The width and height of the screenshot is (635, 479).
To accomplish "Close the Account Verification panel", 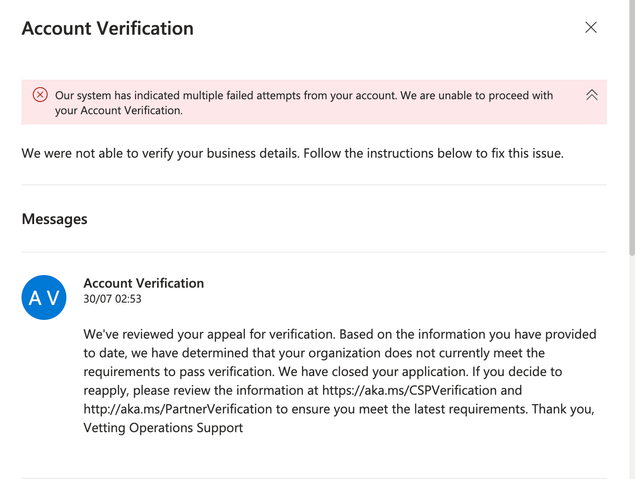I will (x=591, y=28).
